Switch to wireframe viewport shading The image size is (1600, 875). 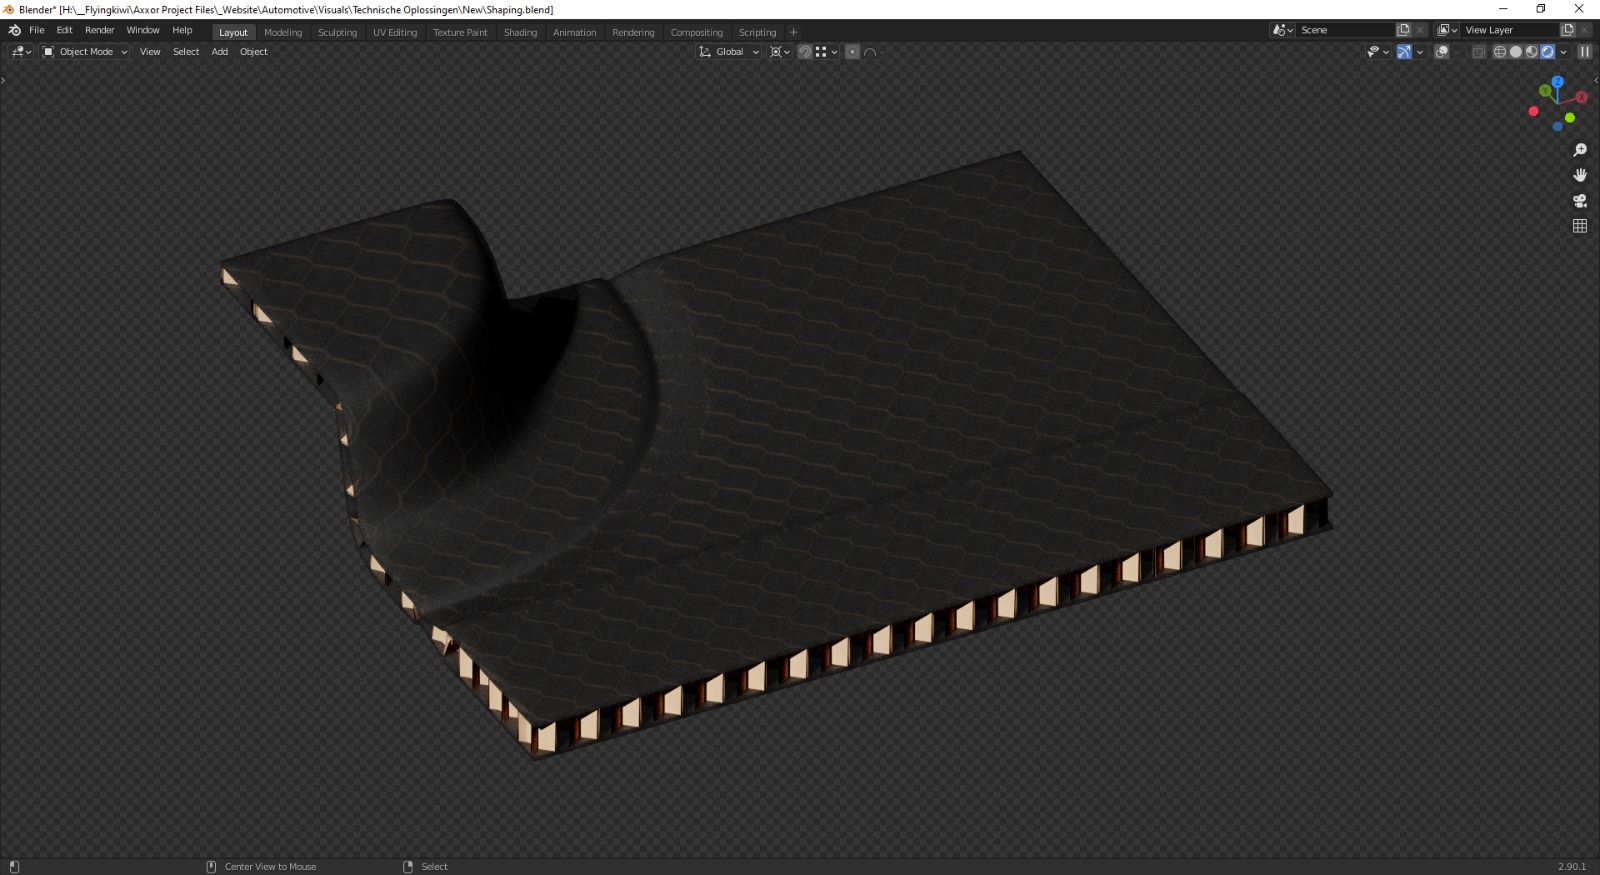coord(1500,52)
